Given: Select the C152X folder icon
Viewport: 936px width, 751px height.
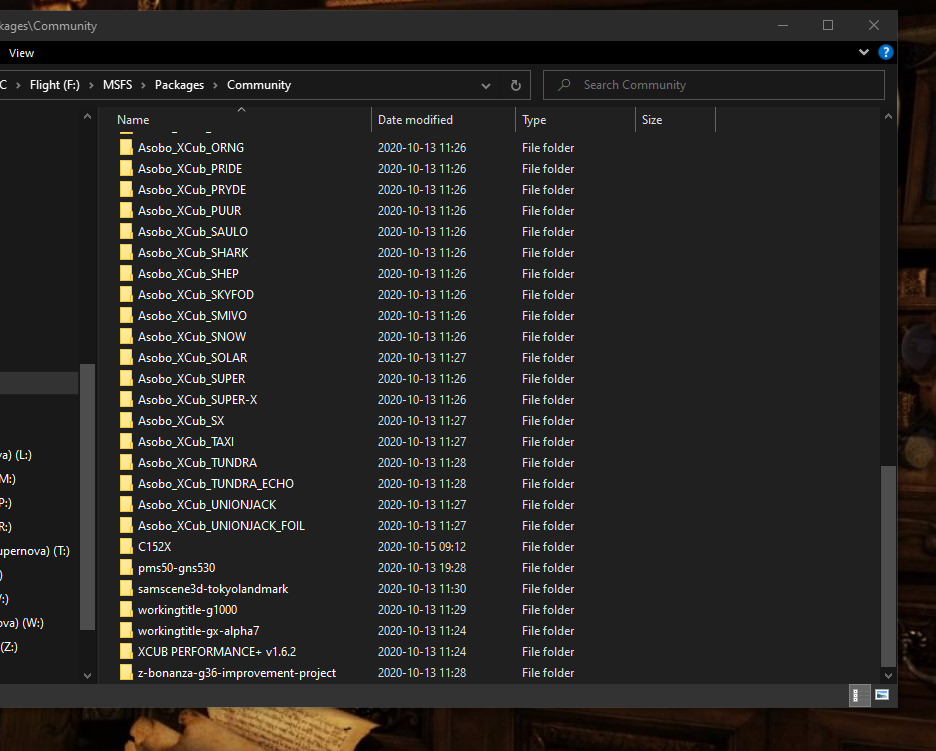Looking at the screenshot, I should [126, 547].
